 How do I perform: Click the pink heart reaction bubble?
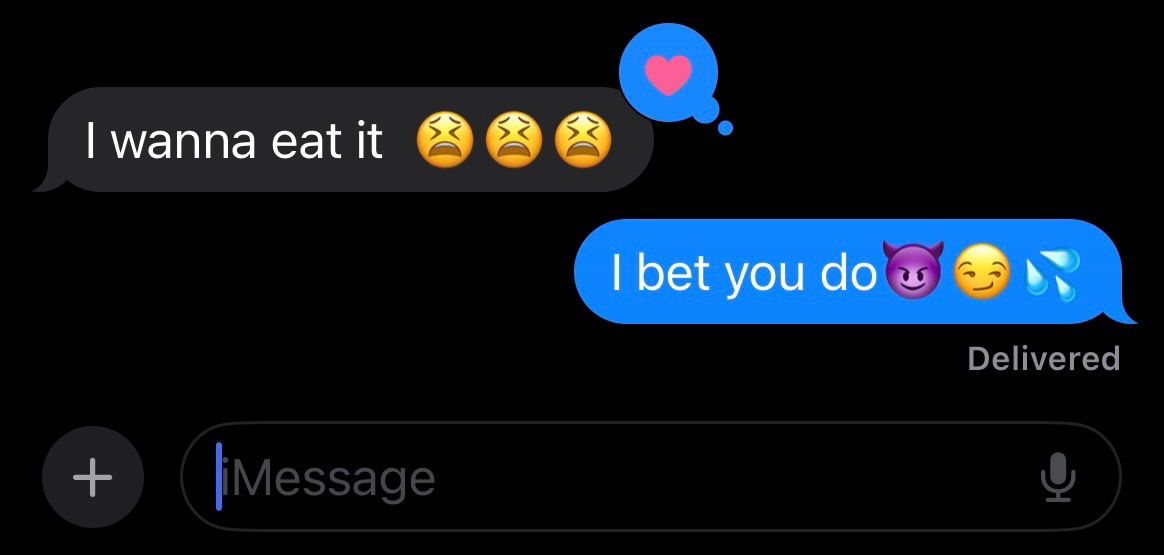pyautogui.click(x=668, y=74)
